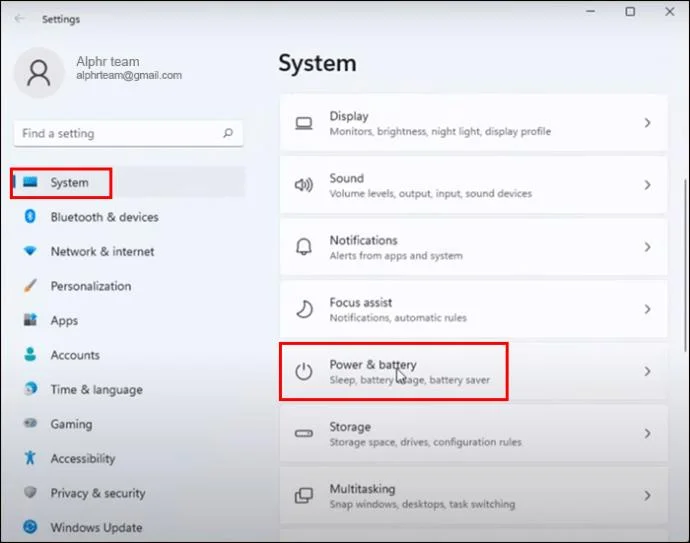This screenshot has width=690, height=543.
Task: Open Gaming section
Action: tap(128, 424)
